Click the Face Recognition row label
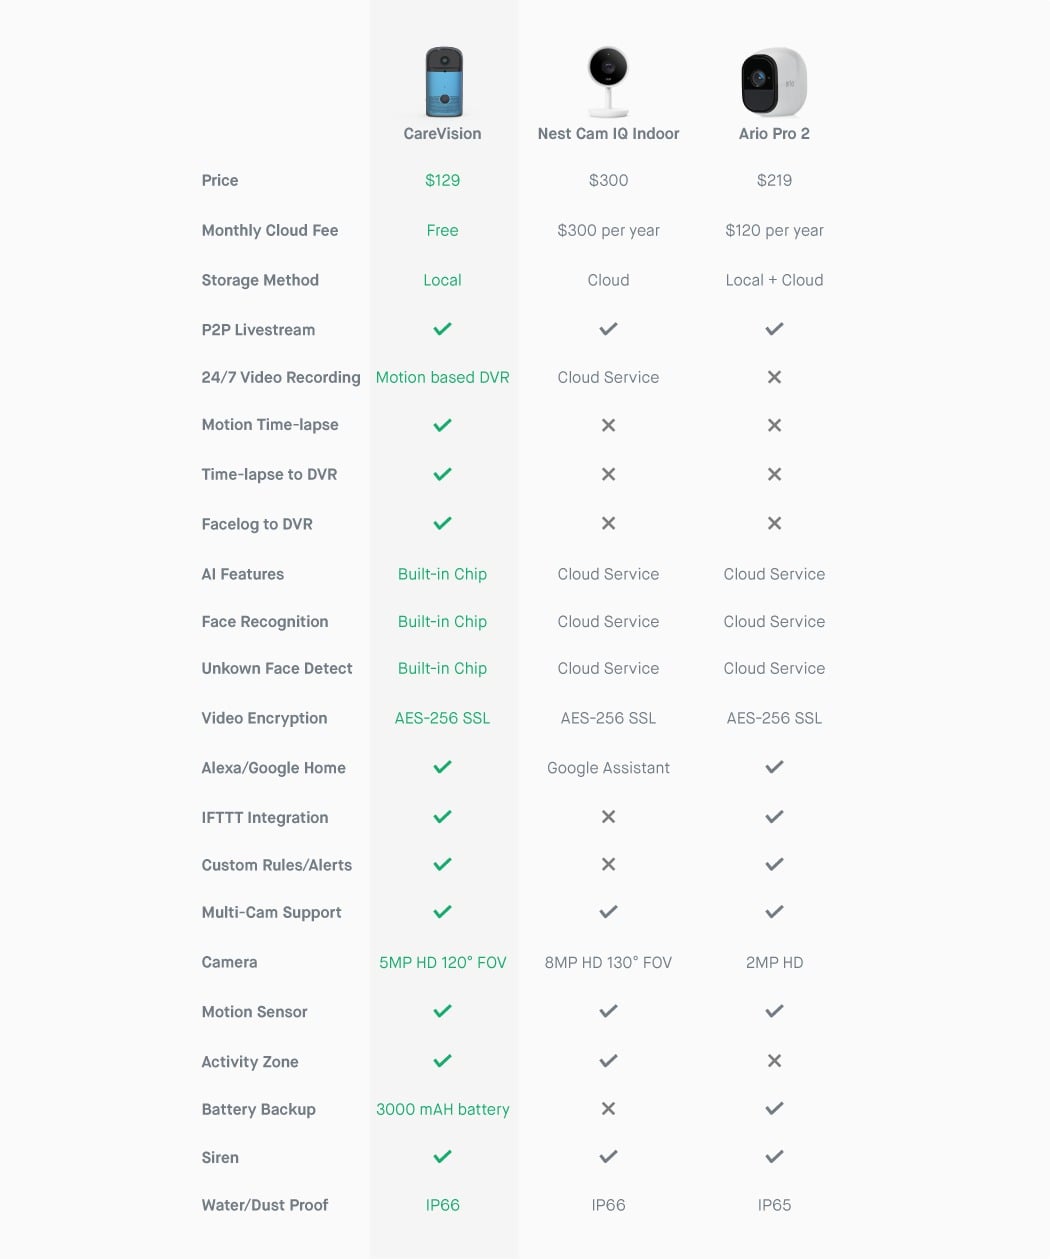The width and height of the screenshot is (1050, 1259). point(265,621)
